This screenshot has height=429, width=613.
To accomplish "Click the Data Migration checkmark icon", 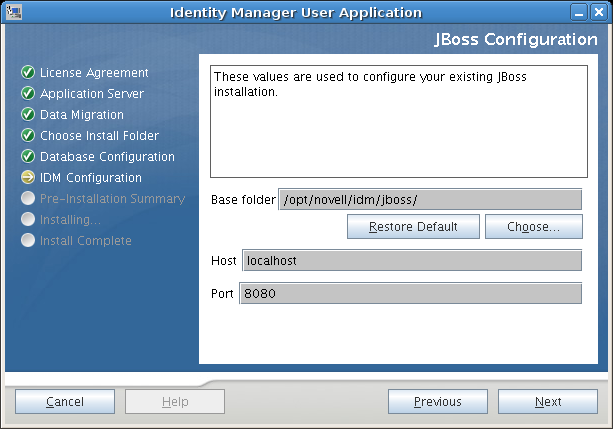I will pyautogui.click(x=28, y=115).
